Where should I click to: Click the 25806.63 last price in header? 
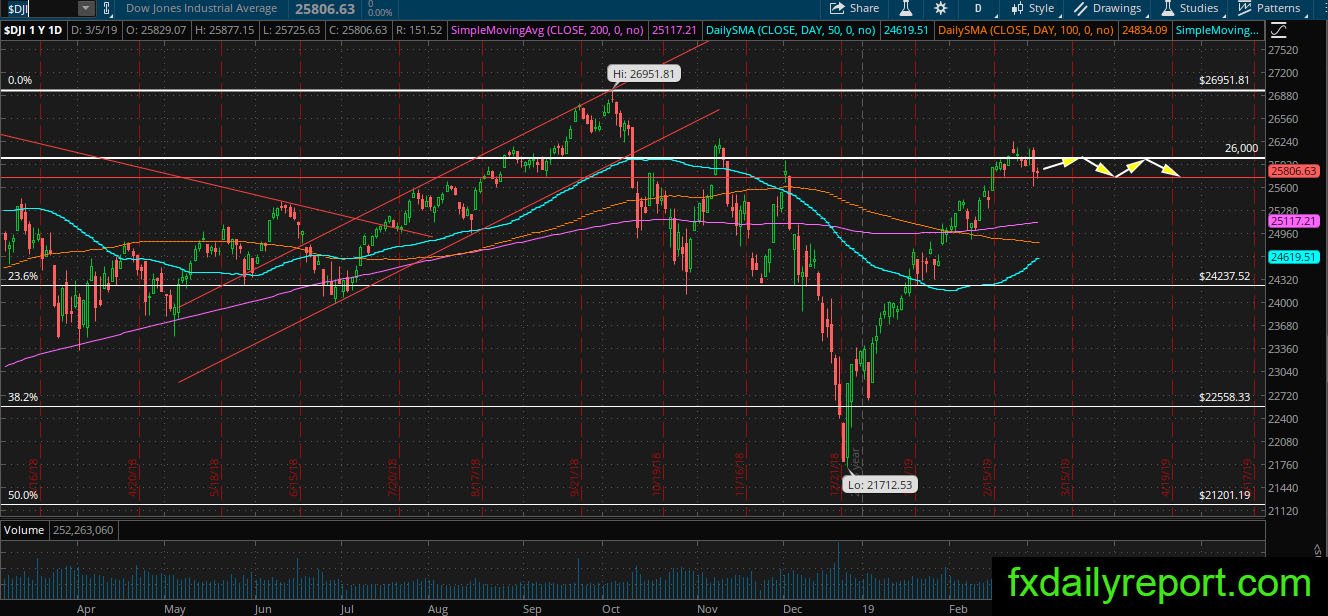click(x=326, y=8)
